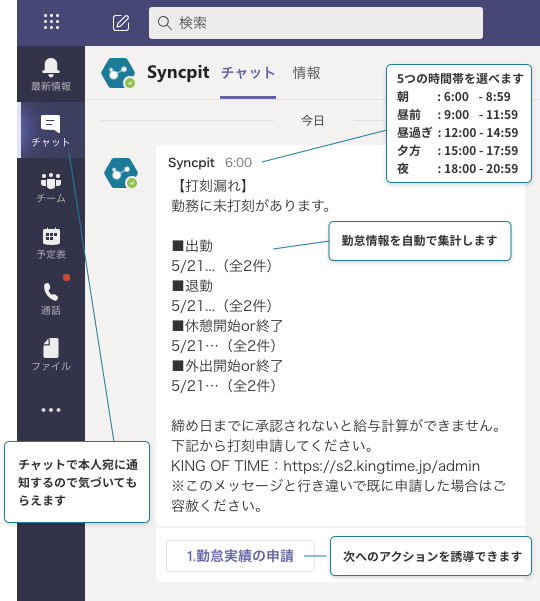This screenshot has height=601, width=540.
Task: Open 通話 calls phone icon
Action: click(51, 299)
